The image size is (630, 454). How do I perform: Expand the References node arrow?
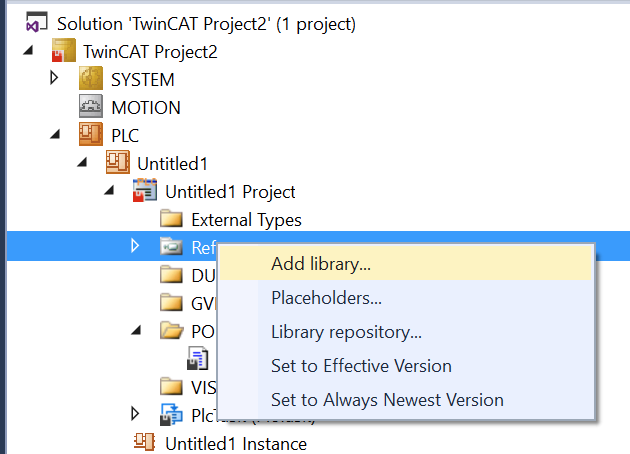point(135,246)
